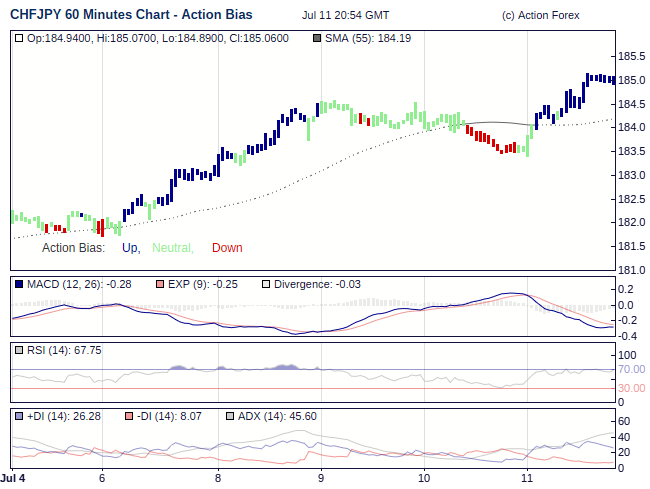The height and width of the screenshot is (489, 650).
Task: Click the SMA (55) legend color square
Action: coord(318,38)
